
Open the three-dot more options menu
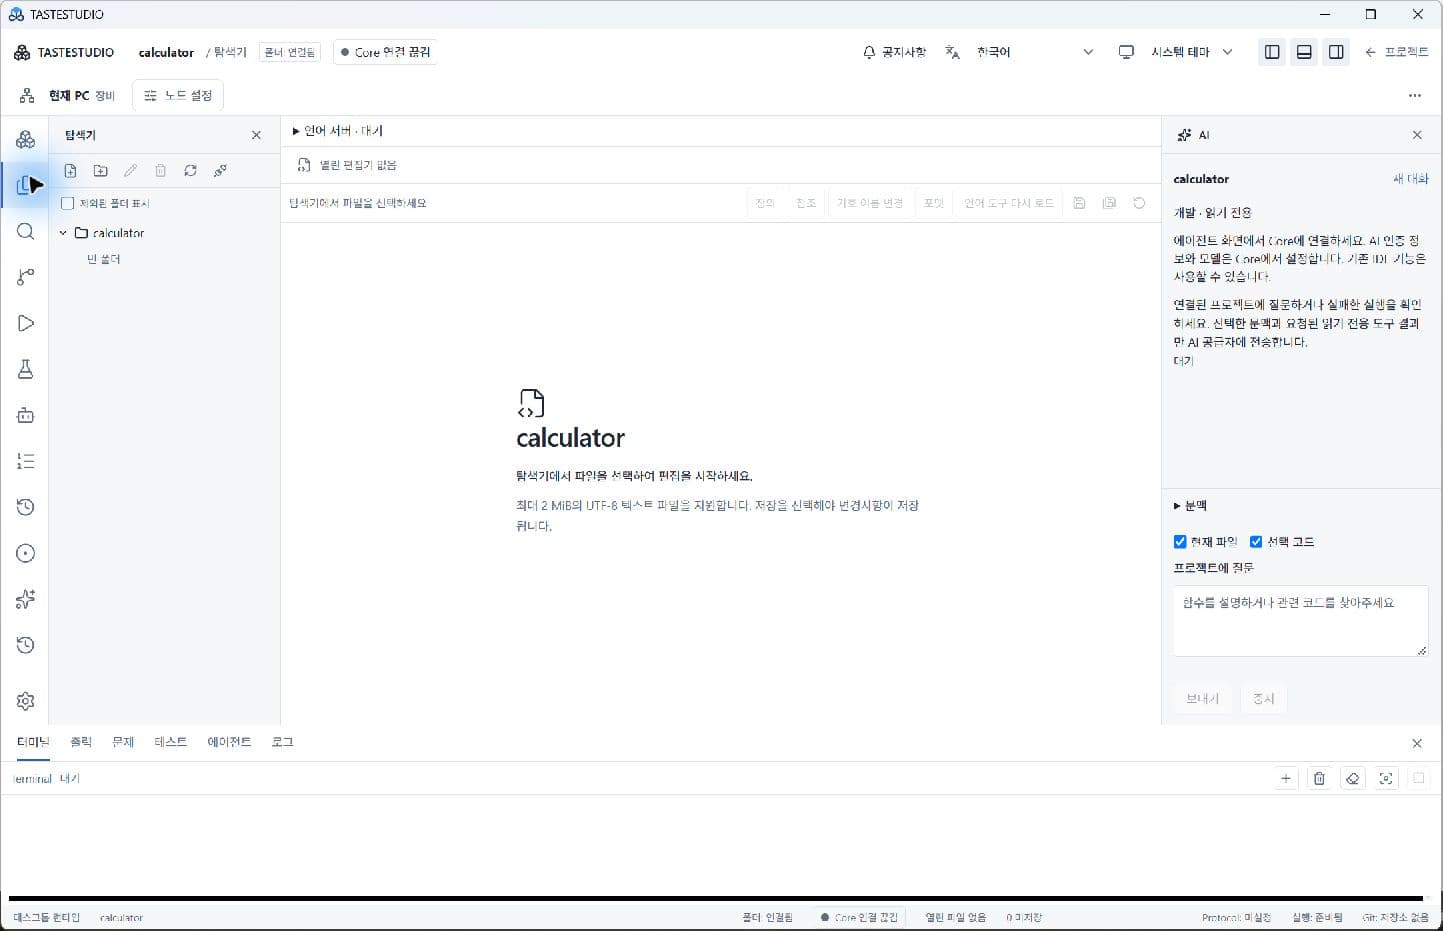coord(1415,96)
